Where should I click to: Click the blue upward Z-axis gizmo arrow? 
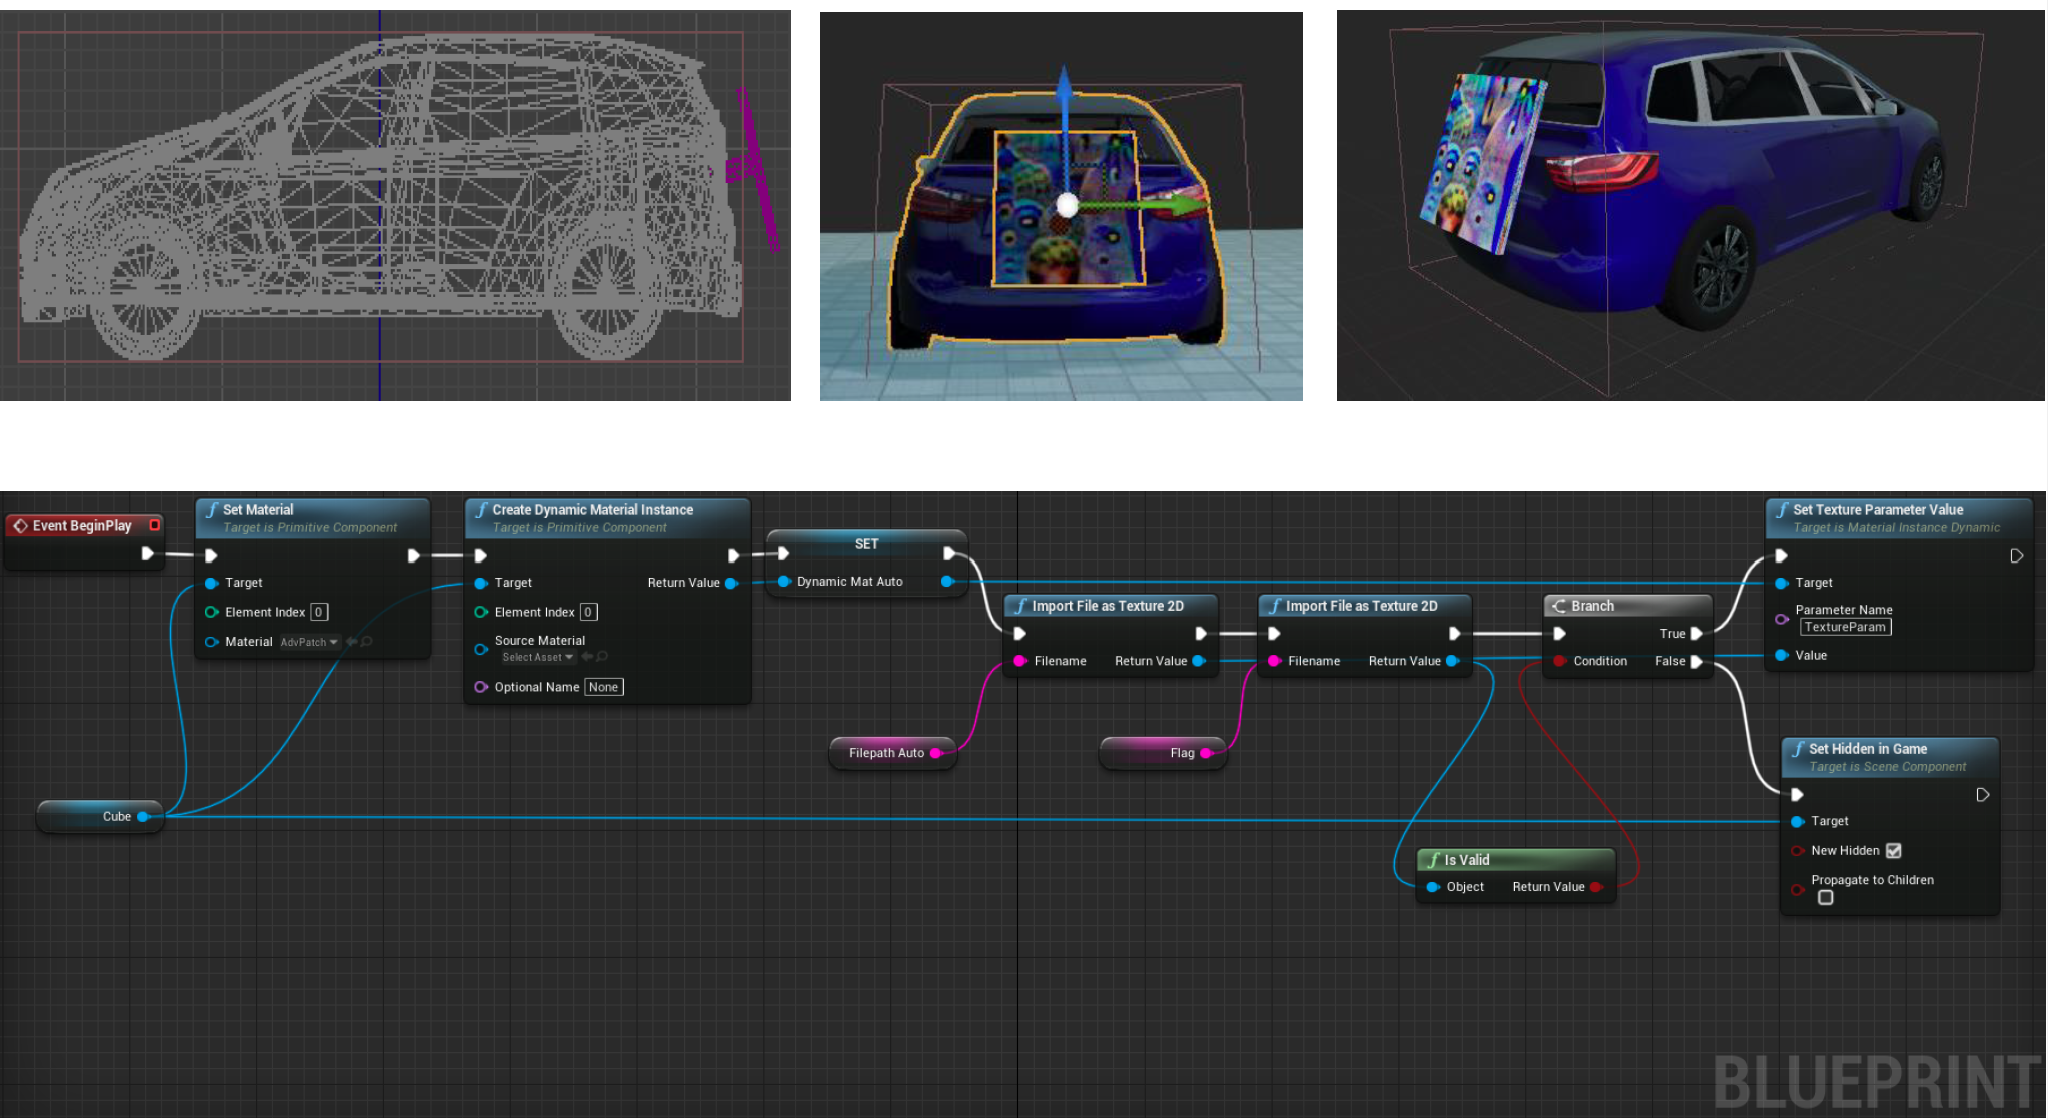click(1064, 90)
